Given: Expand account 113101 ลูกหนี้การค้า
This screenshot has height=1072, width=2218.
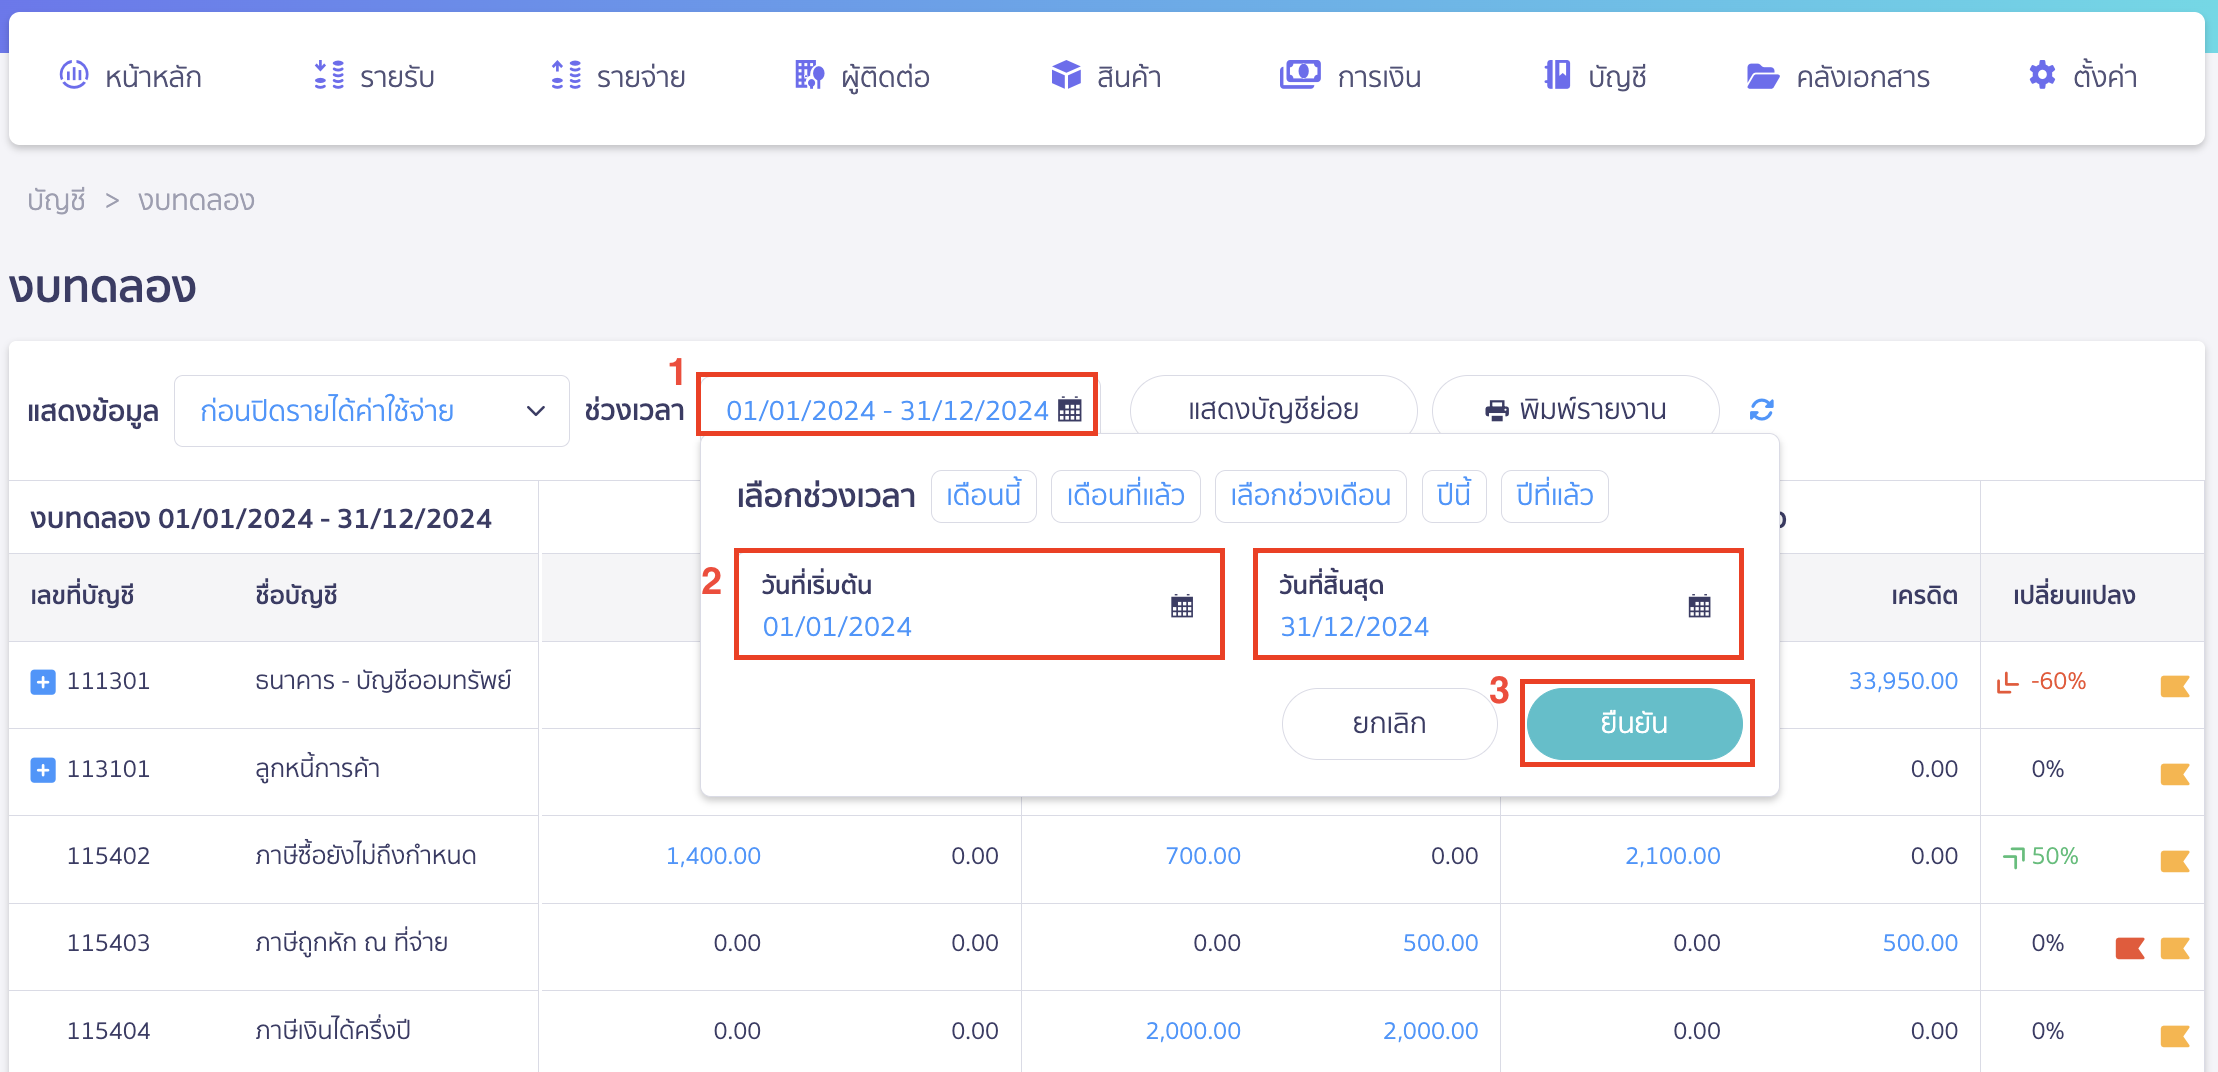Looking at the screenshot, I should pos(41,769).
